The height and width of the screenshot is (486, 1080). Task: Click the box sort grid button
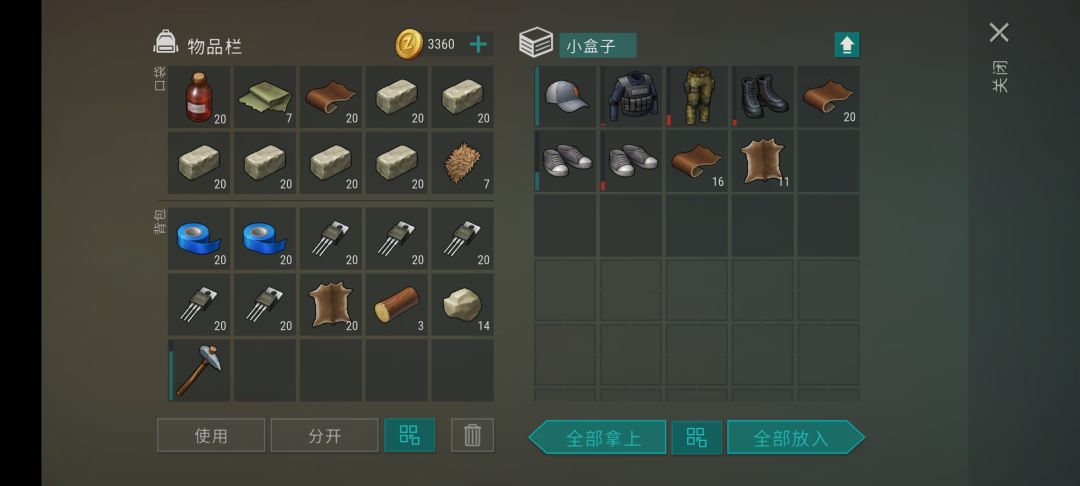click(x=696, y=437)
